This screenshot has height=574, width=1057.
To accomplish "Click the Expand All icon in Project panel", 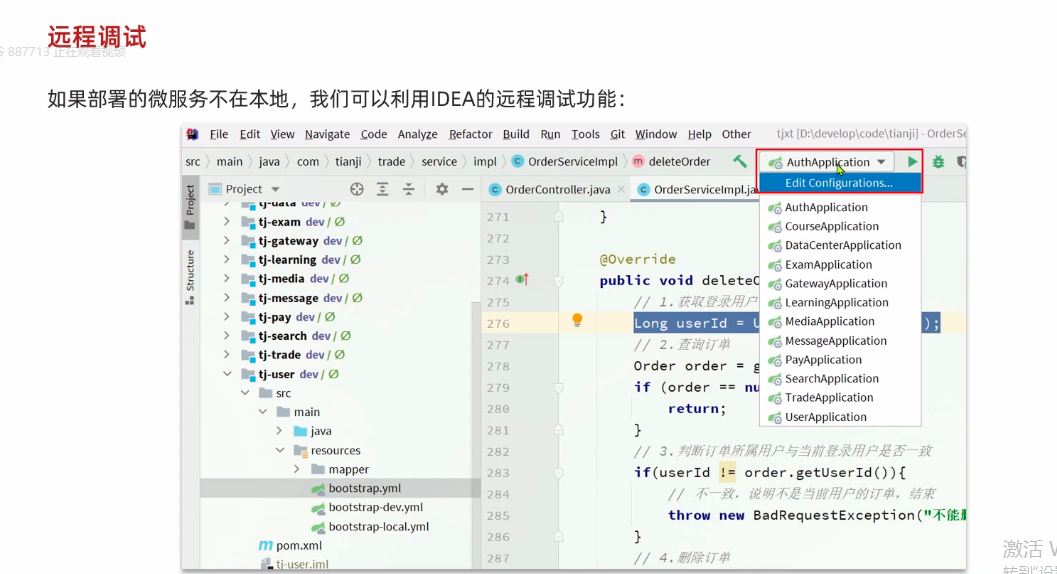I will (382, 190).
